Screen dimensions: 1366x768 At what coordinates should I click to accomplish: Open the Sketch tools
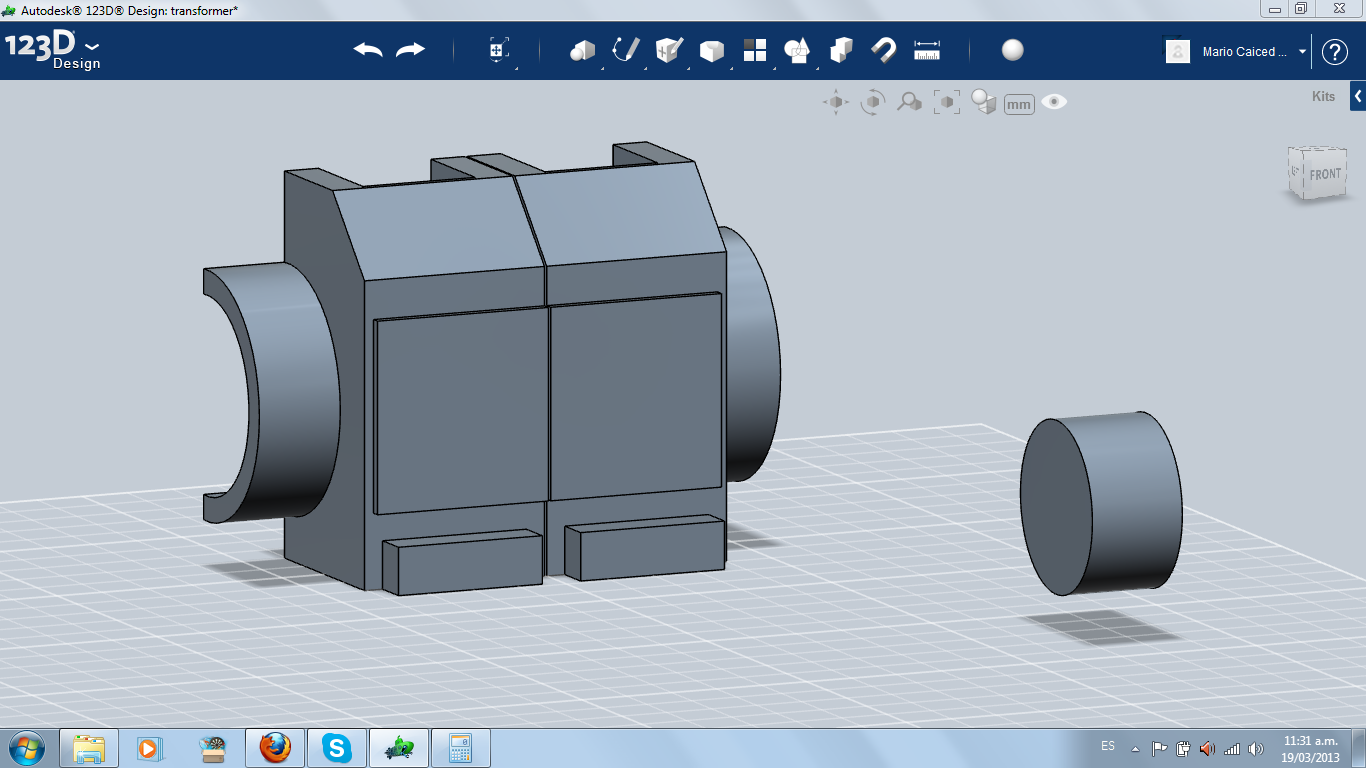click(625, 50)
